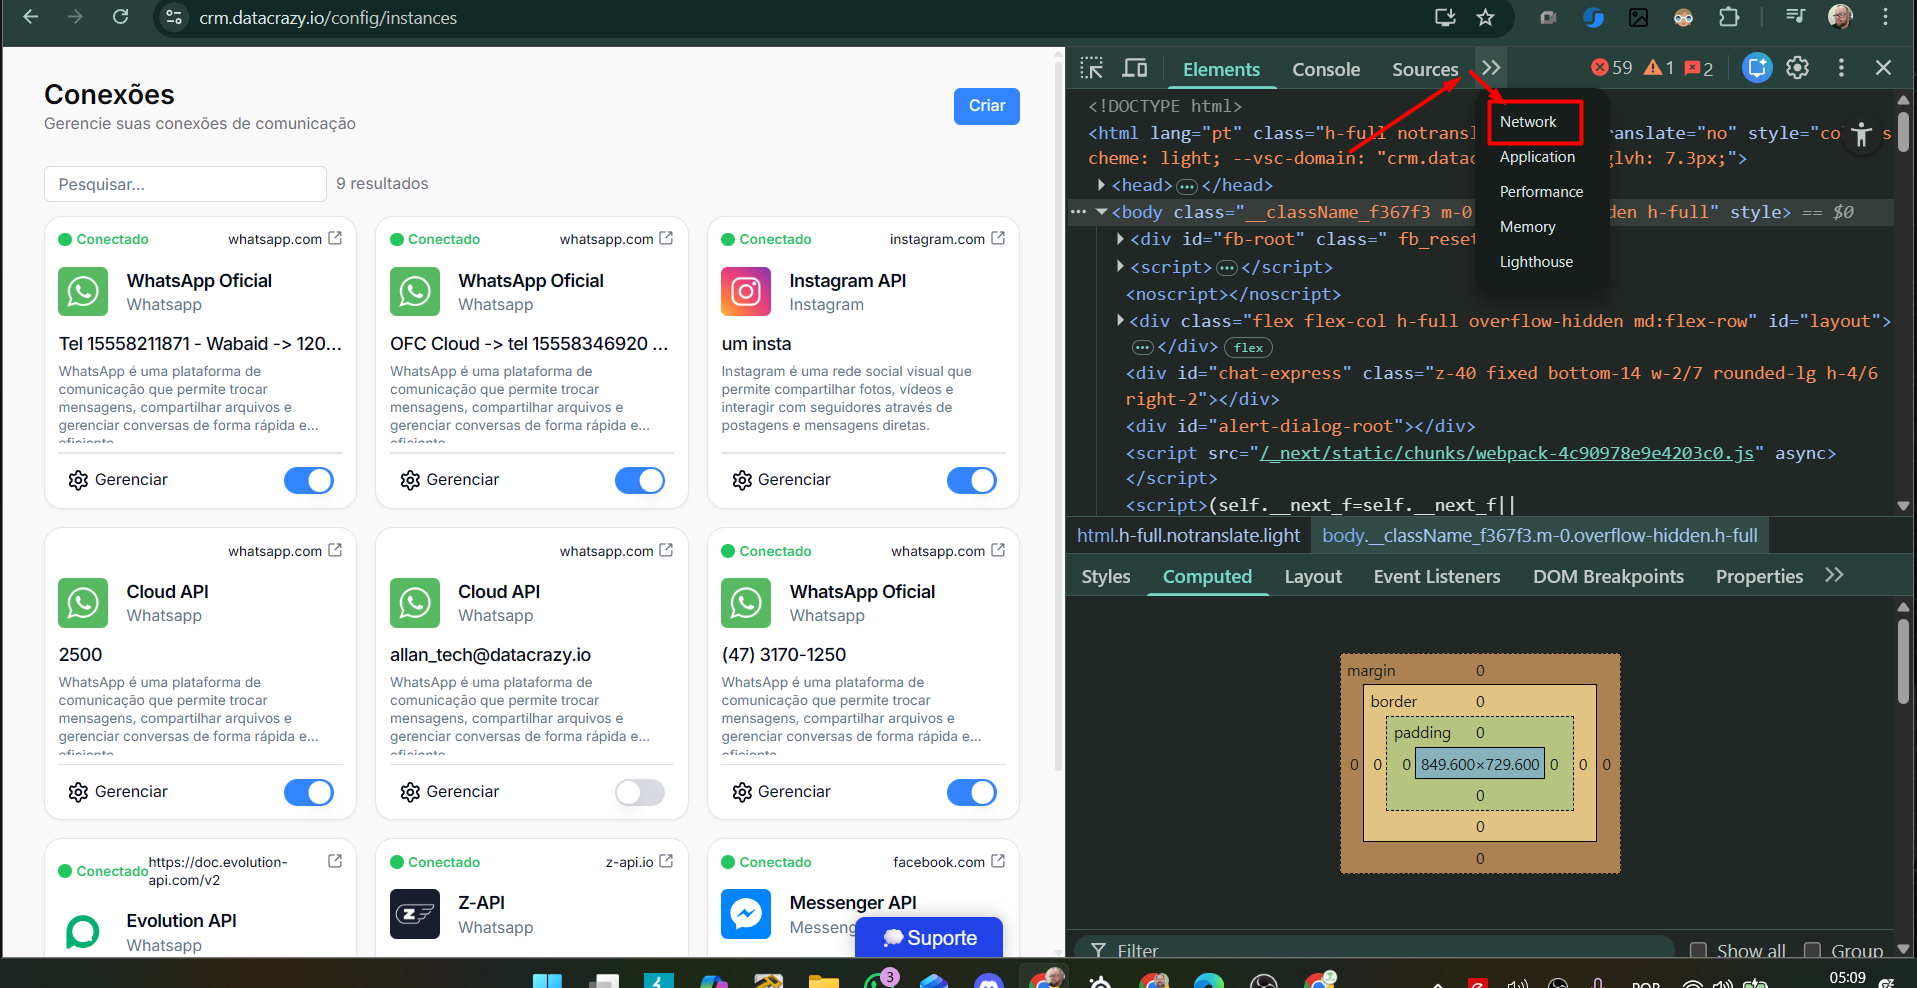Screen dimensions: 1917x988
Task: Open the webpack script source link
Action: pyautogui.click(x=1506, y=453)
